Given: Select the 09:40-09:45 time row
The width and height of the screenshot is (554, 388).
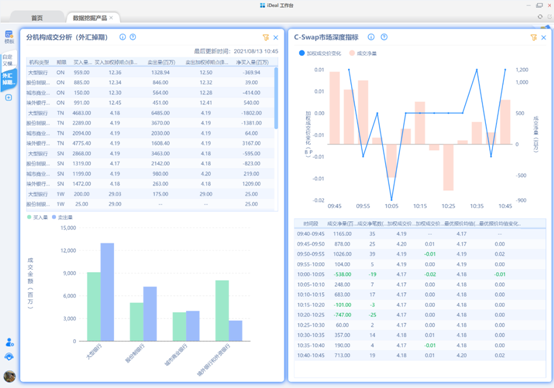Looking at the screenshot, I should click(420, 234).
